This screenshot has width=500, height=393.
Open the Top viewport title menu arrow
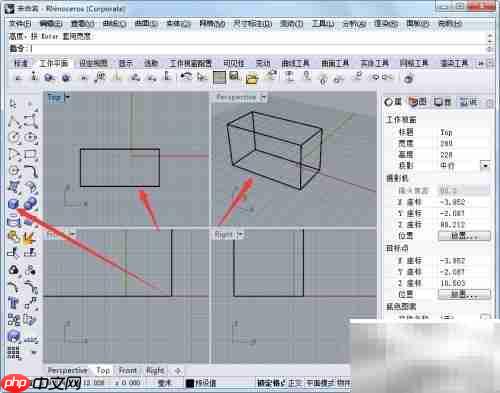point(67,97)
